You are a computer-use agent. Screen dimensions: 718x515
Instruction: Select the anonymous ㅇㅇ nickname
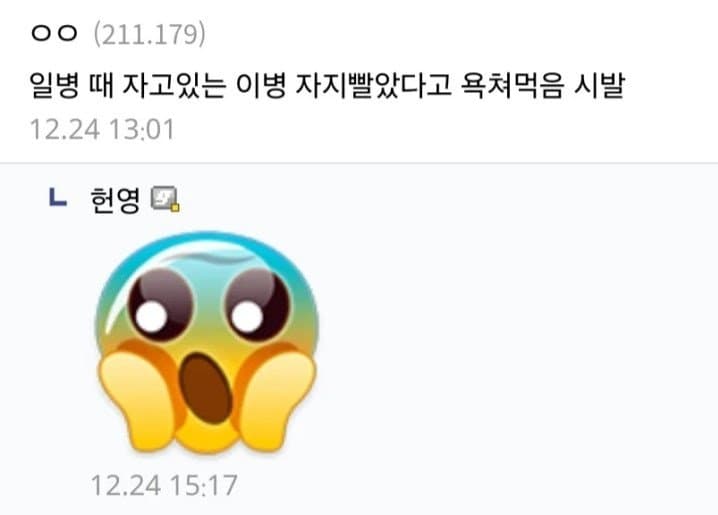pos(54,33)
